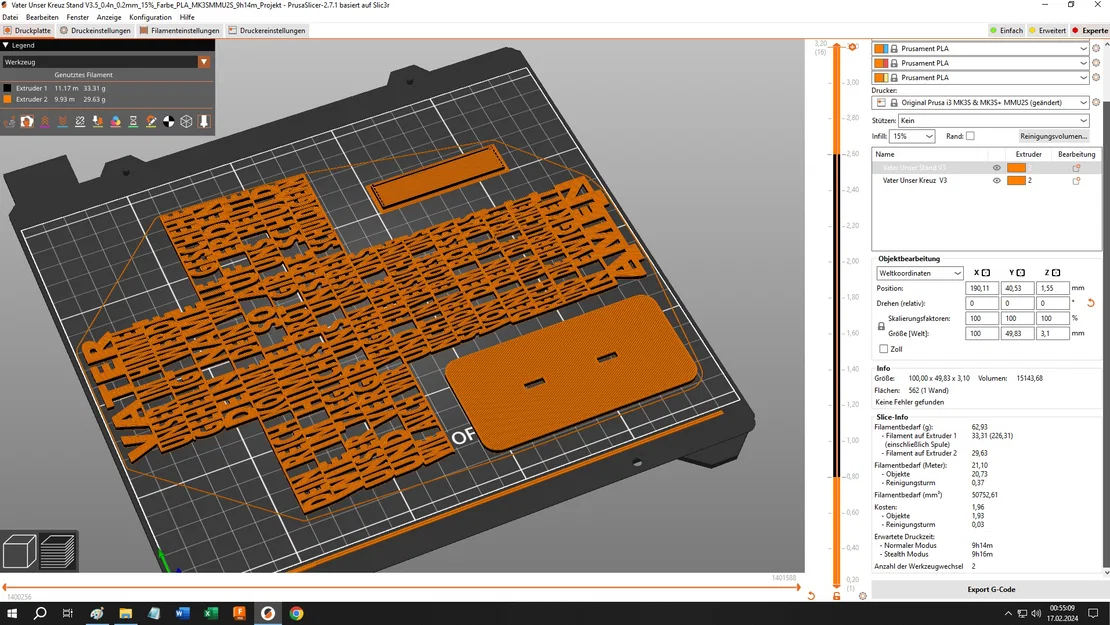
Task: Switch to Filamenteinstellungen tab
Action: [x=179, y=30]
